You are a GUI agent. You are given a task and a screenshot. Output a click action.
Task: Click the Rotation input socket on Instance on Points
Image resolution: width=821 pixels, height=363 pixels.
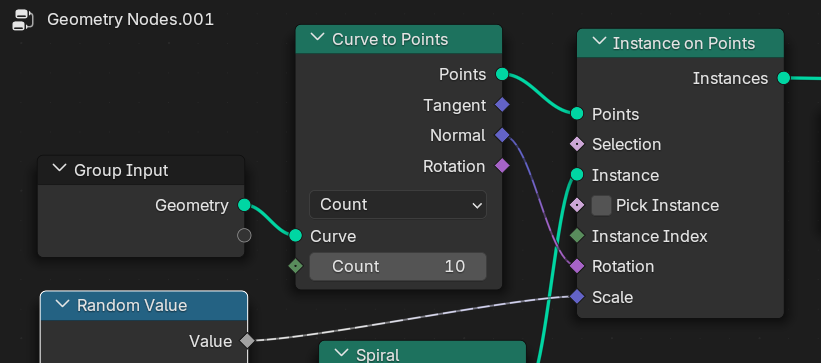(576, 266)
